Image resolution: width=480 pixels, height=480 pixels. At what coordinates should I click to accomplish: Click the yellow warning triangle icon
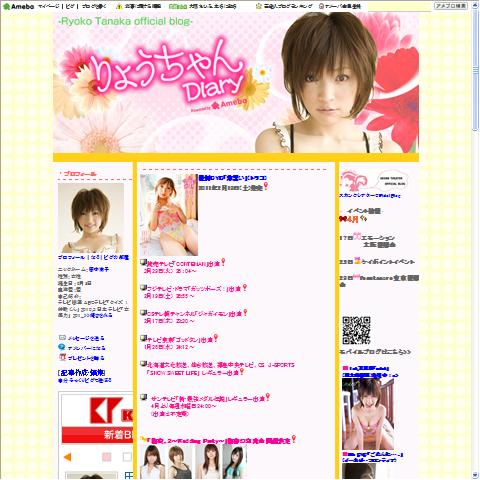coord(119,6)
